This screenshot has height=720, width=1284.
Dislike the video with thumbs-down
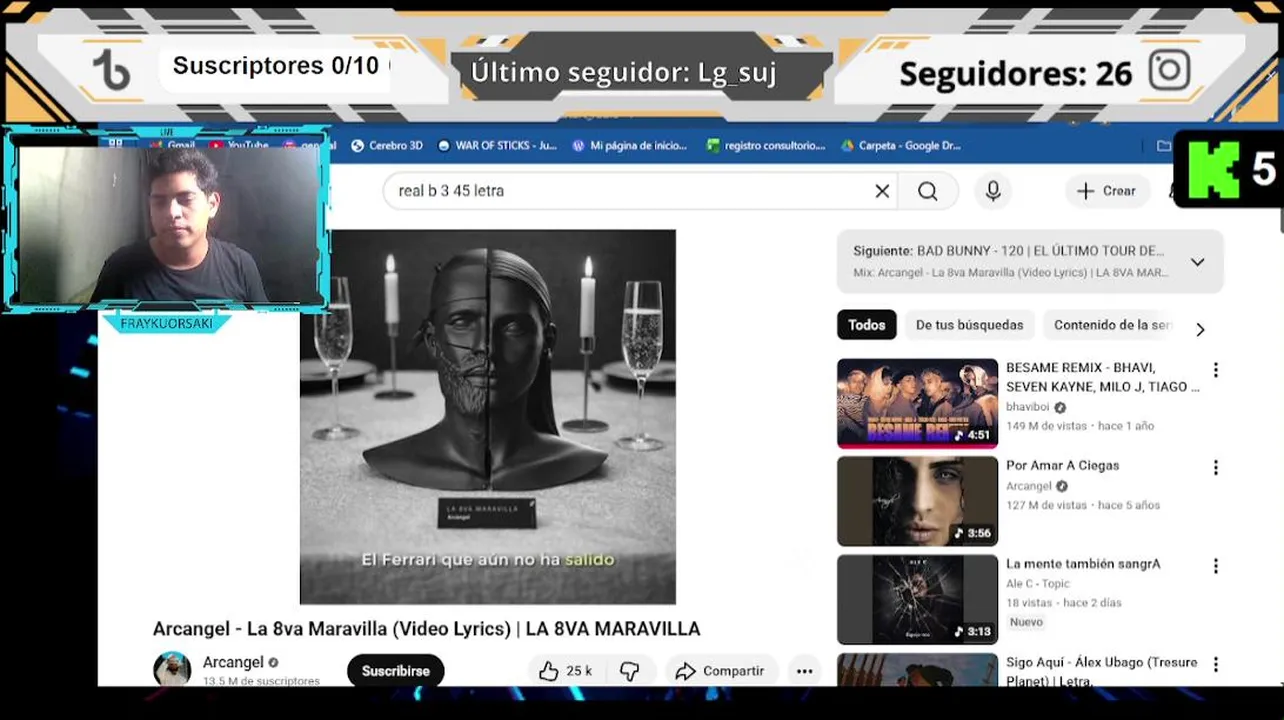[629, 671]
